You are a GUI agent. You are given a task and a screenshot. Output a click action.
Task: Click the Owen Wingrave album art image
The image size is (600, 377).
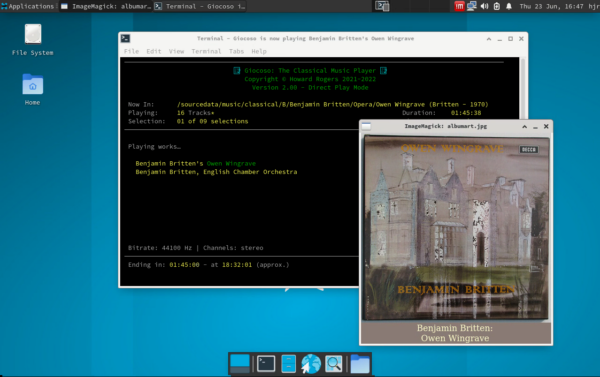(456, 228)
